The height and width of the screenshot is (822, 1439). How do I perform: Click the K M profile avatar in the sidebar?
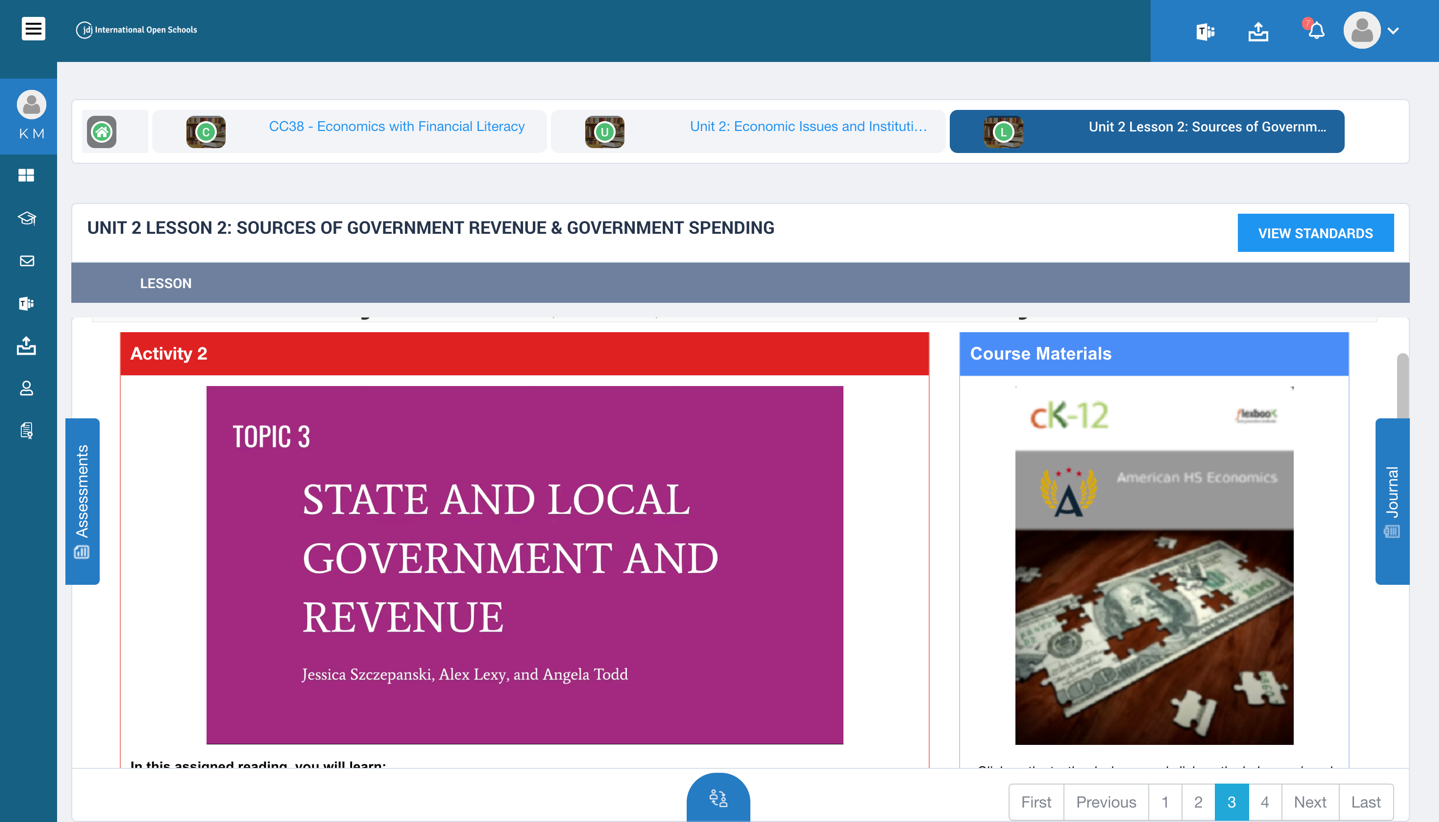pos(31,104)
